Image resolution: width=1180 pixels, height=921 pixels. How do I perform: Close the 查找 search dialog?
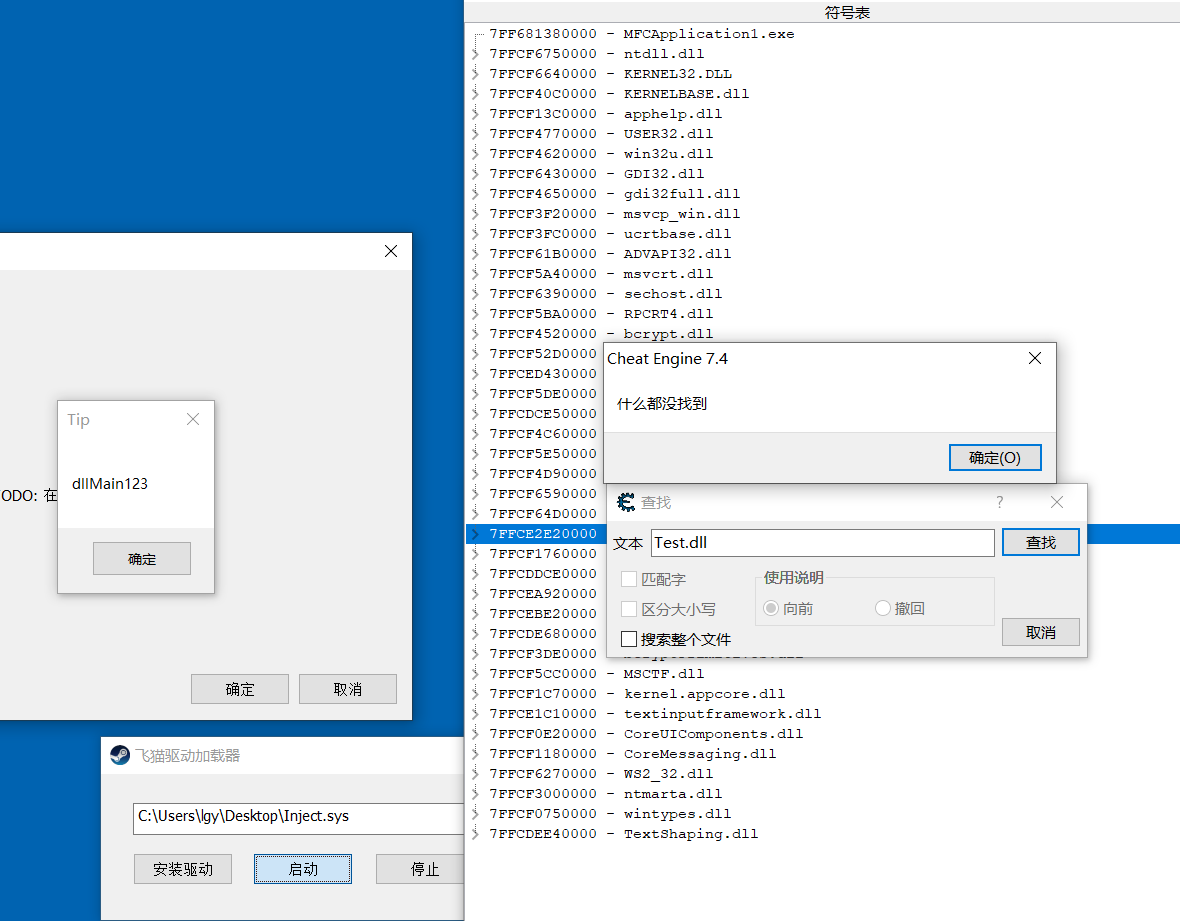tap(1057, 502)
